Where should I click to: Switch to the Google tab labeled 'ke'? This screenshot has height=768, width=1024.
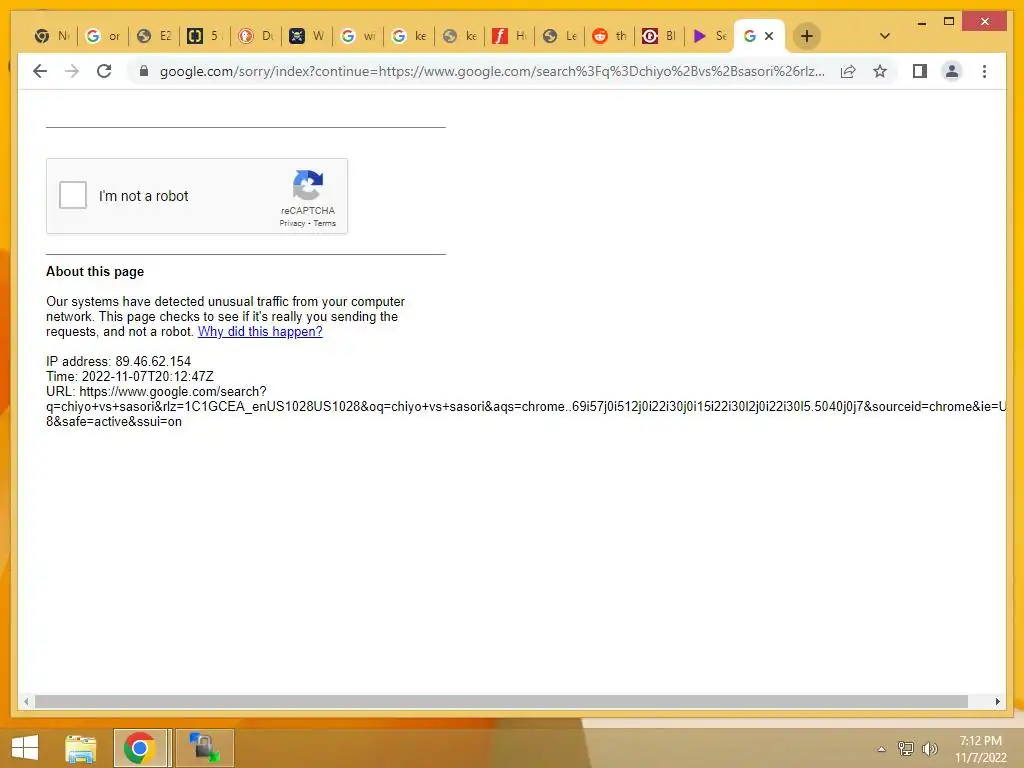click(409, 36)
